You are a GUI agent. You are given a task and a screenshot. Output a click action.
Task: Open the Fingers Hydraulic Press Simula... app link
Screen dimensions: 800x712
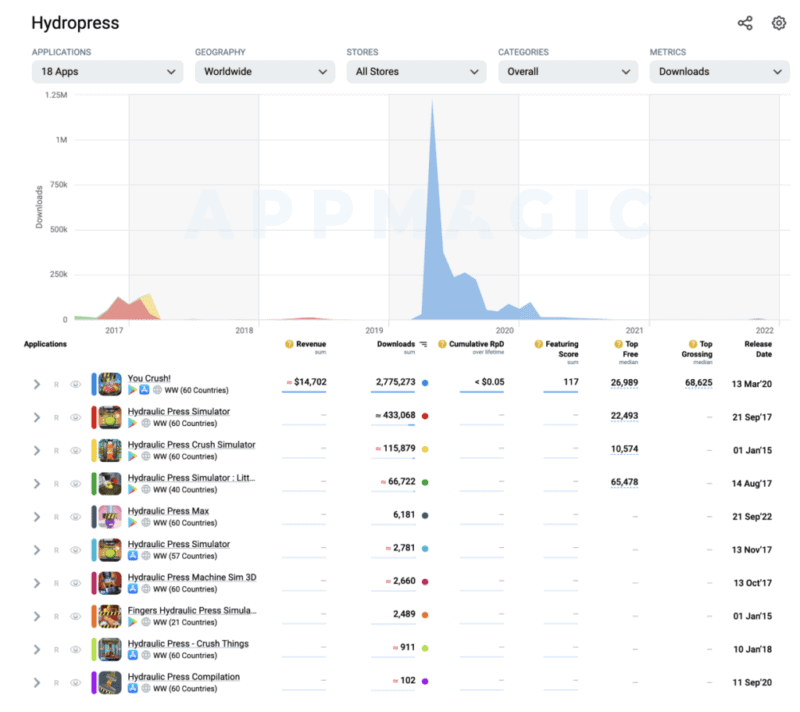[x=192, y=610]
